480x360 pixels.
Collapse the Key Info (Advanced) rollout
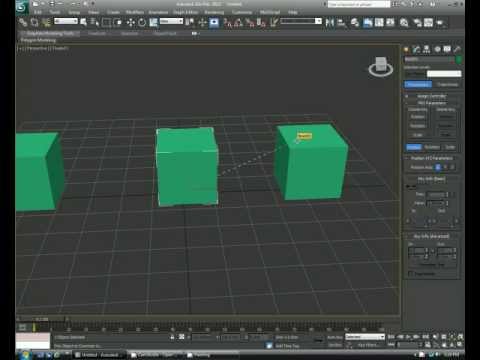(431, 236)
